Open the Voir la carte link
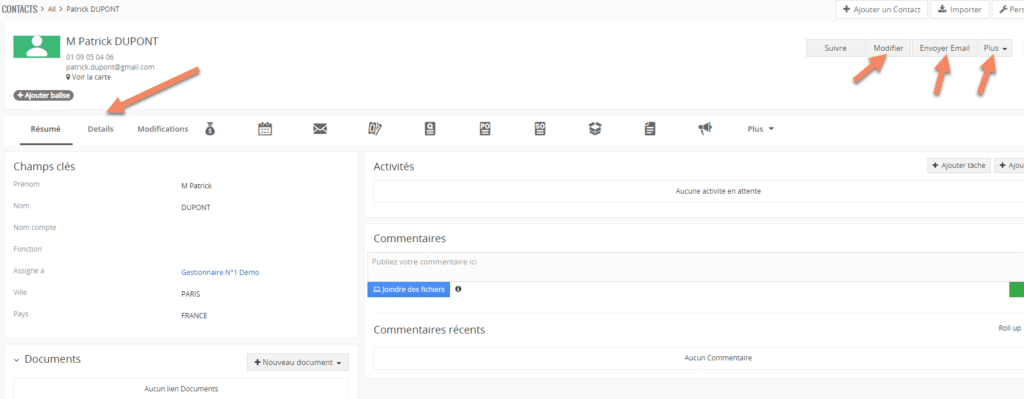Screen dimensions: 1024x399 coord(88,77)
